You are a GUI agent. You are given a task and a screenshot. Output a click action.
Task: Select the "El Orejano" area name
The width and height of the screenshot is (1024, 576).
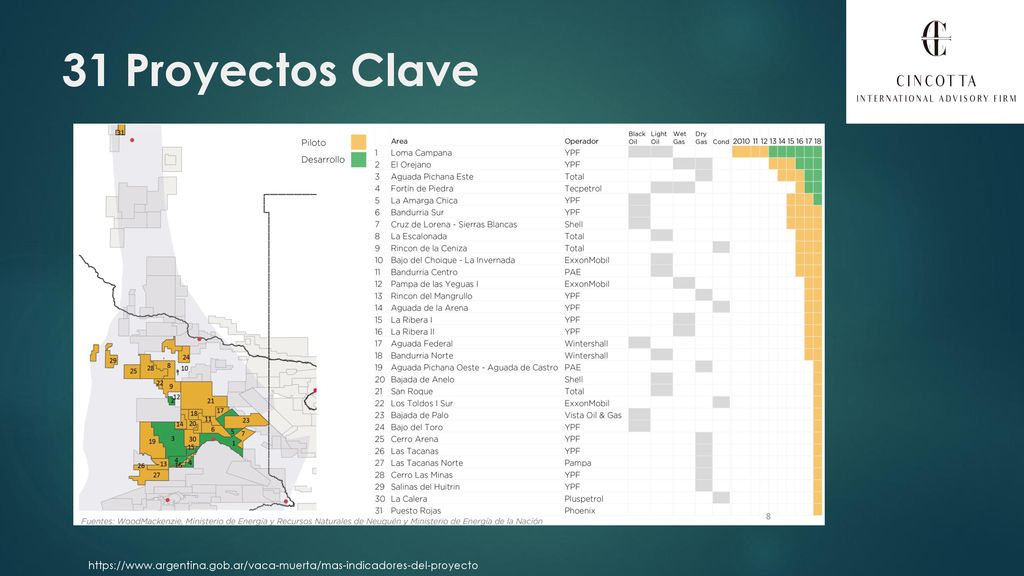(411, 165)
